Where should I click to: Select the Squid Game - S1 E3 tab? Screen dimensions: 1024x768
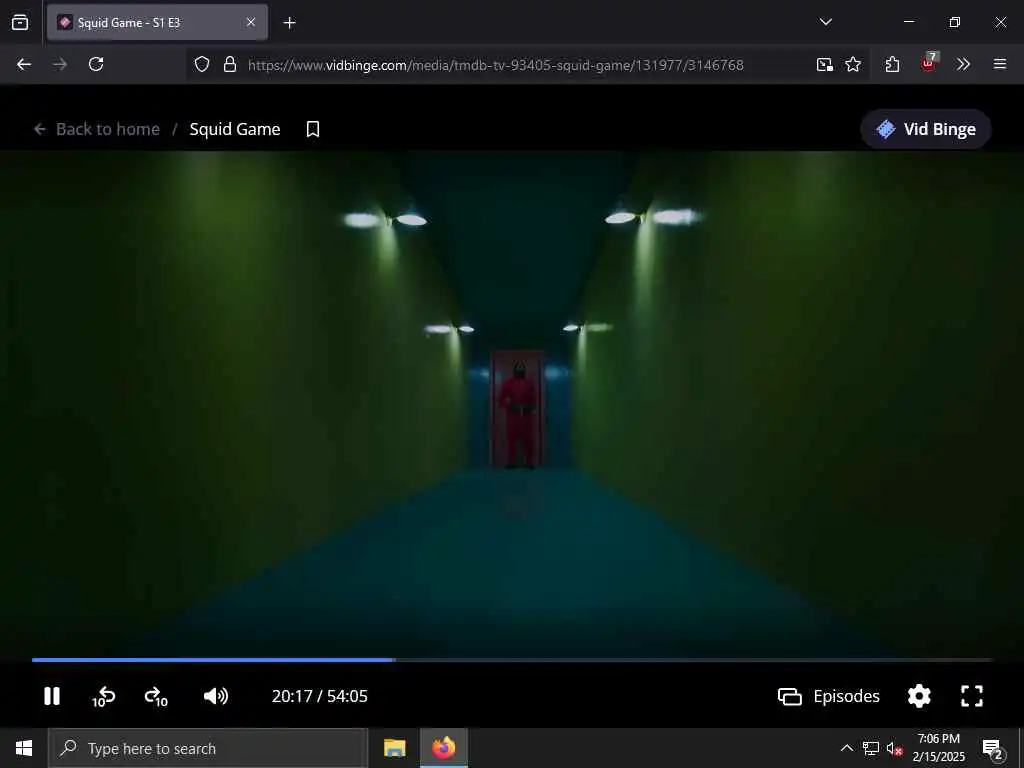pos(157,22)
